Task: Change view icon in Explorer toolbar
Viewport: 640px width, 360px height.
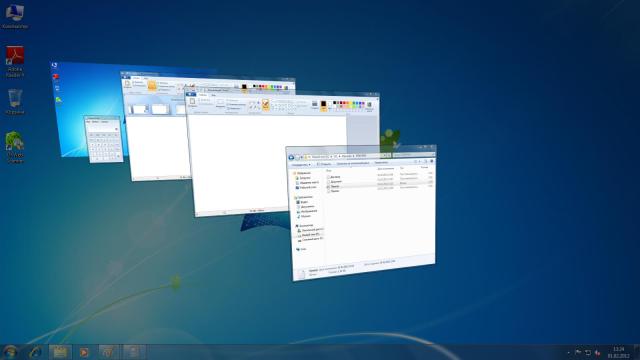Action: click(x=416, y=162)
